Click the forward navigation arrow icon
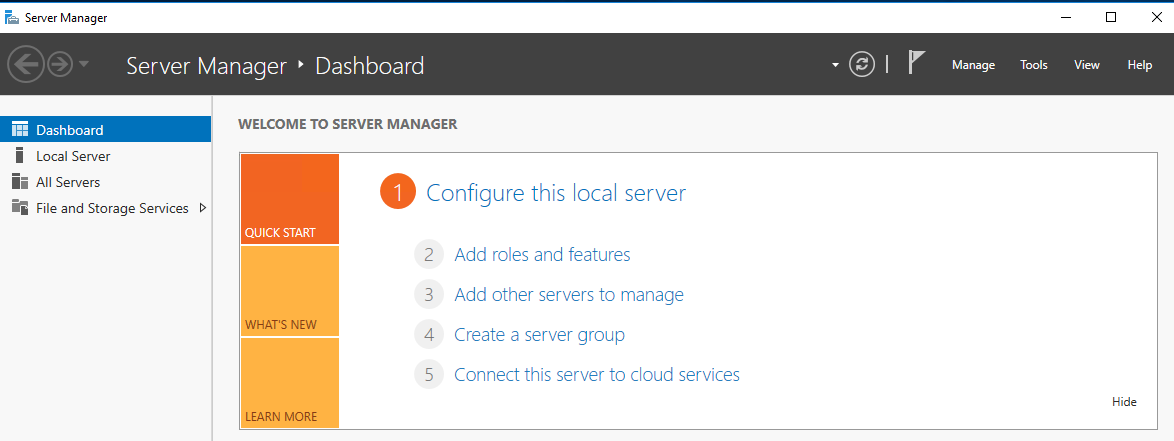Screen dimensions: 1174x441 (x=59, y=65)
